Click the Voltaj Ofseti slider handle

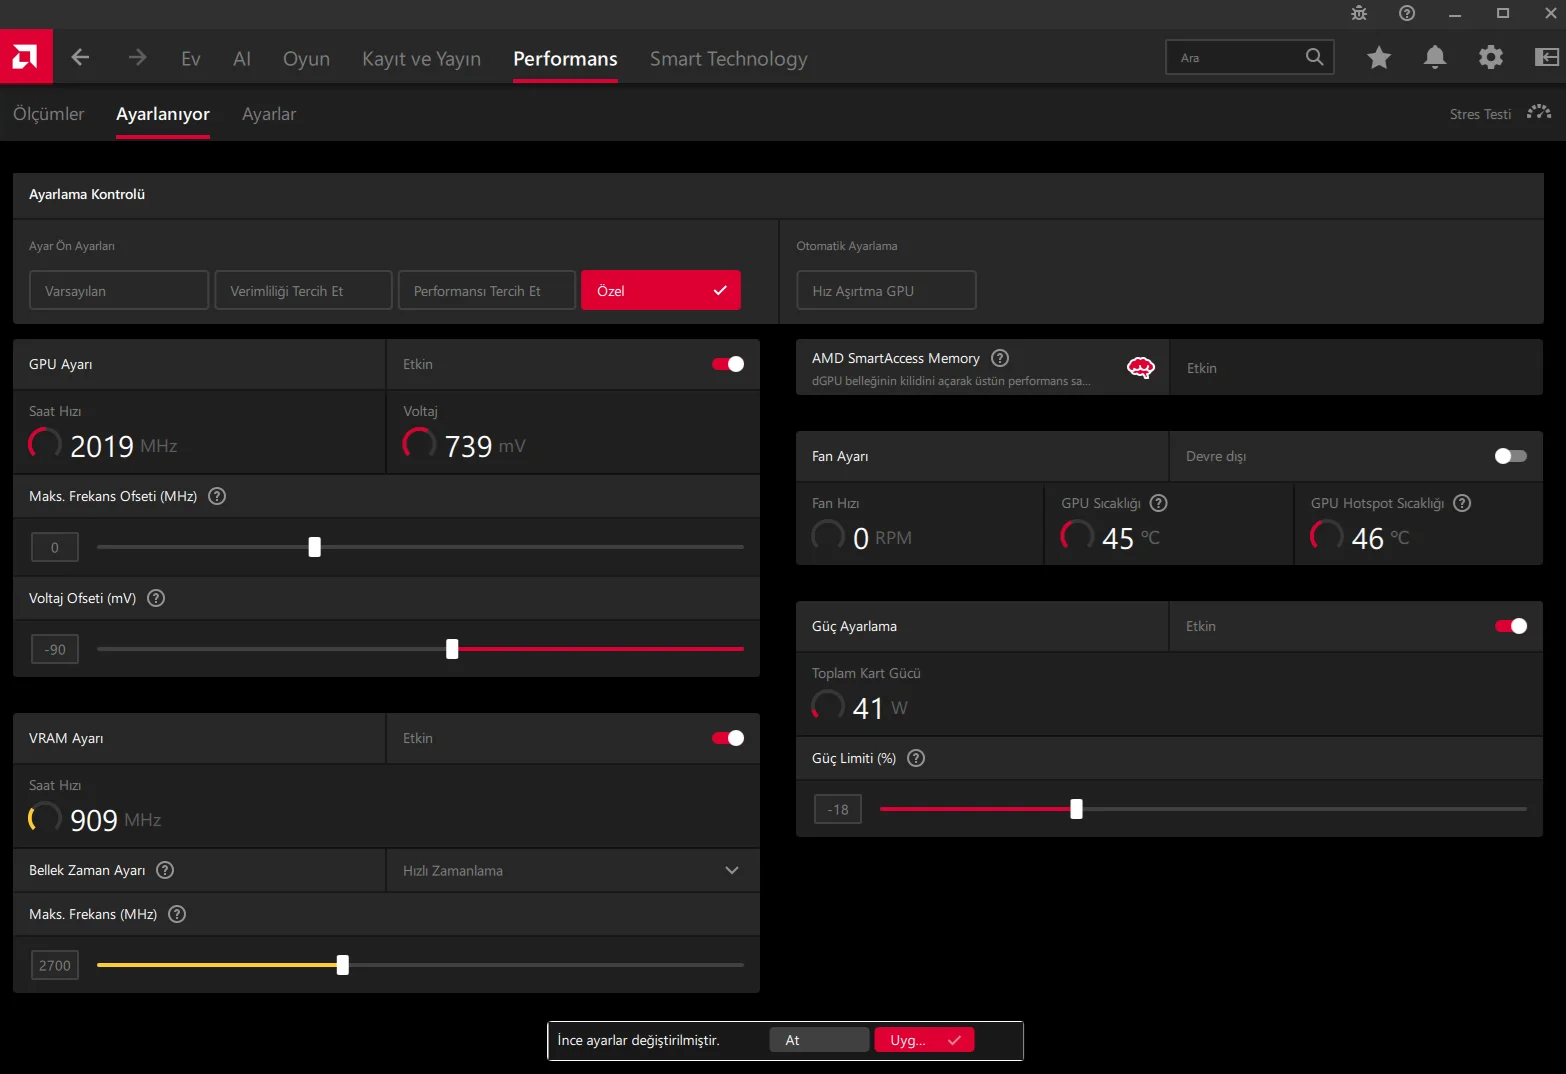tap(452, 649)
